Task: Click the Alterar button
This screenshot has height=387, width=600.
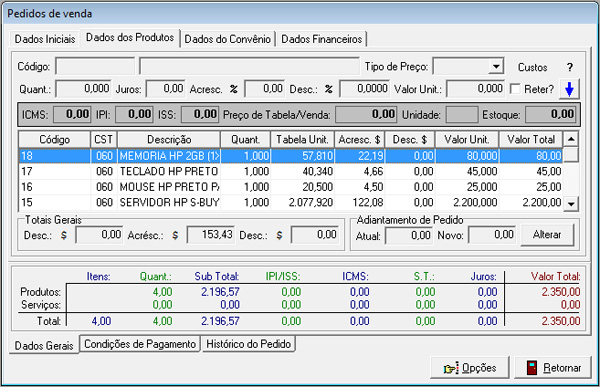Action: pos(547,235)
